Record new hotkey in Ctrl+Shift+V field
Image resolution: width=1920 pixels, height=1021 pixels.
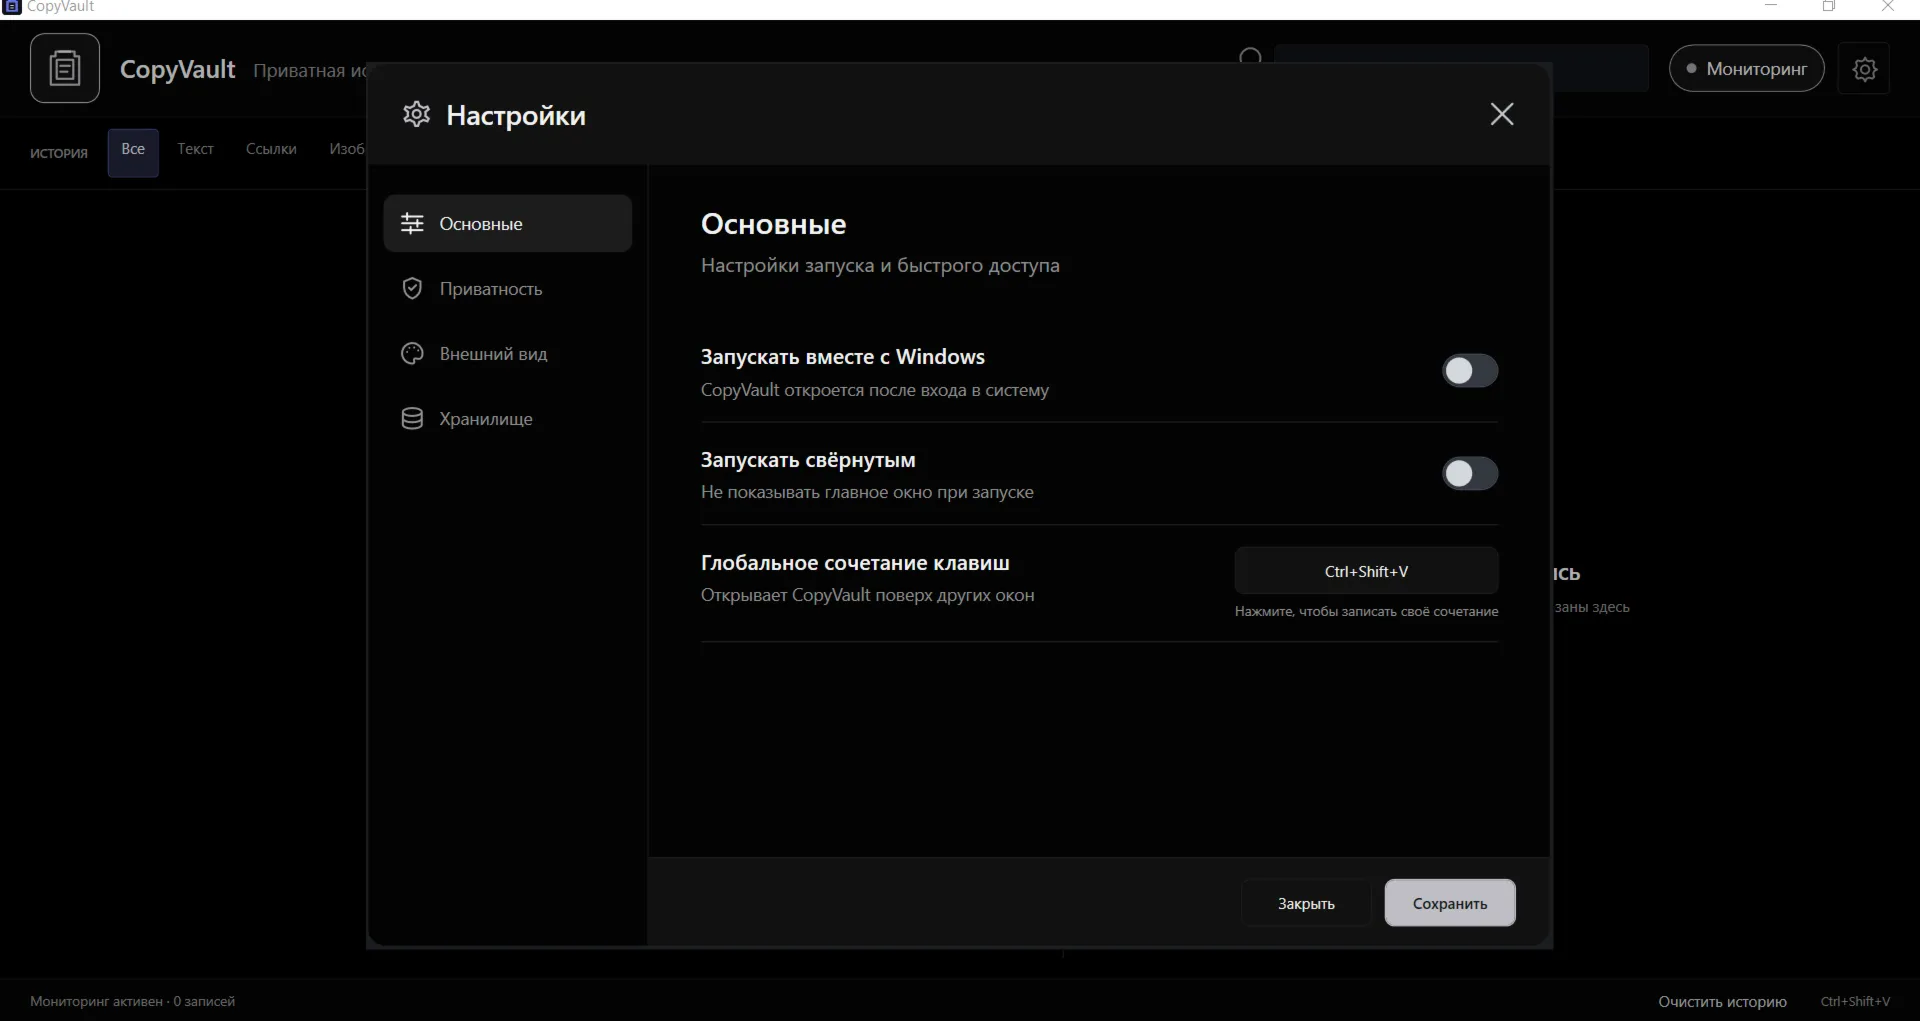(1366, 571)
